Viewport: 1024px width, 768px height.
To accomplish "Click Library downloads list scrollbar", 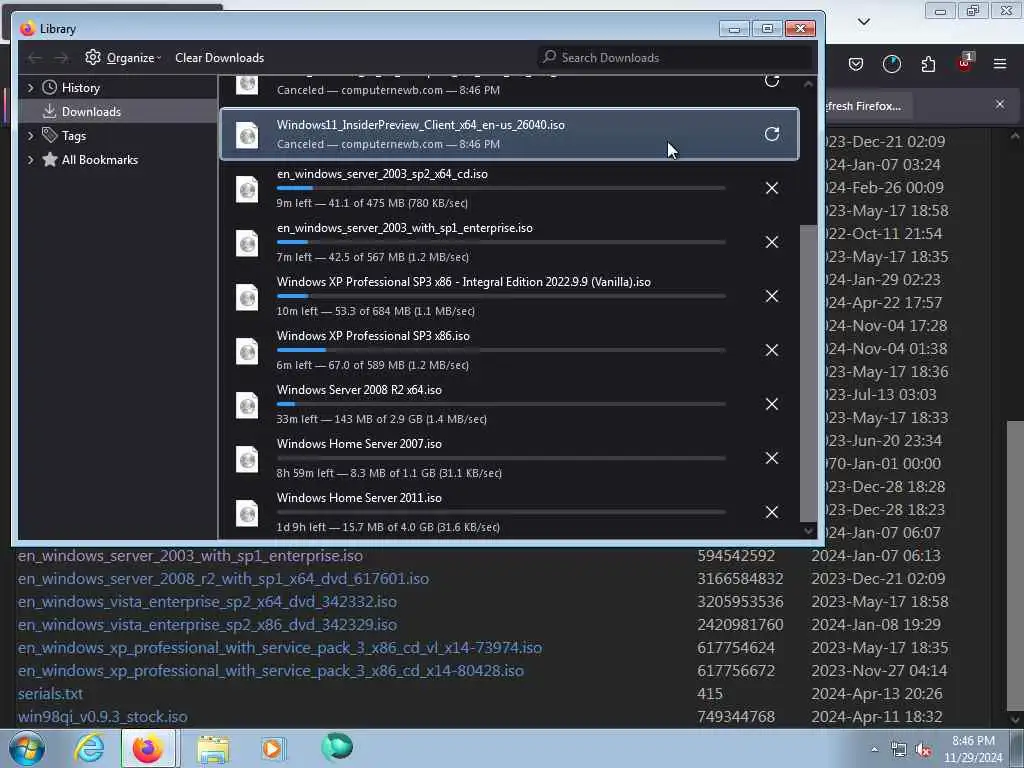I will 808,374.
